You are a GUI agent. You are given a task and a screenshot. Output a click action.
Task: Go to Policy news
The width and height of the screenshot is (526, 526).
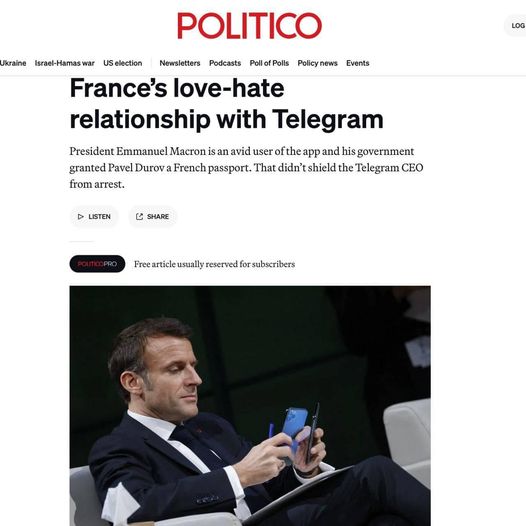coord(318,63)
